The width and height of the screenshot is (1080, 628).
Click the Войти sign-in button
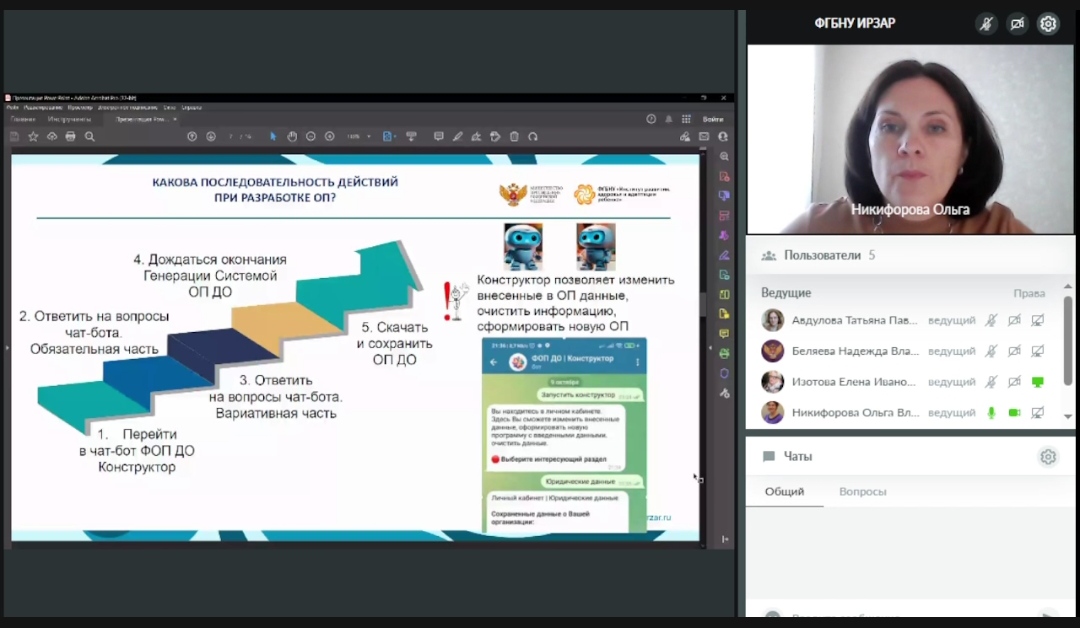713,119
